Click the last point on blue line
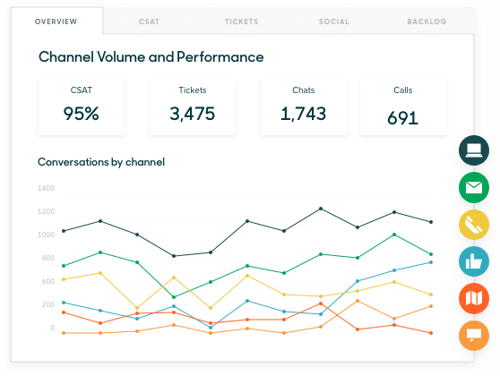Screen dimensions: 500x376 (431, 262)
